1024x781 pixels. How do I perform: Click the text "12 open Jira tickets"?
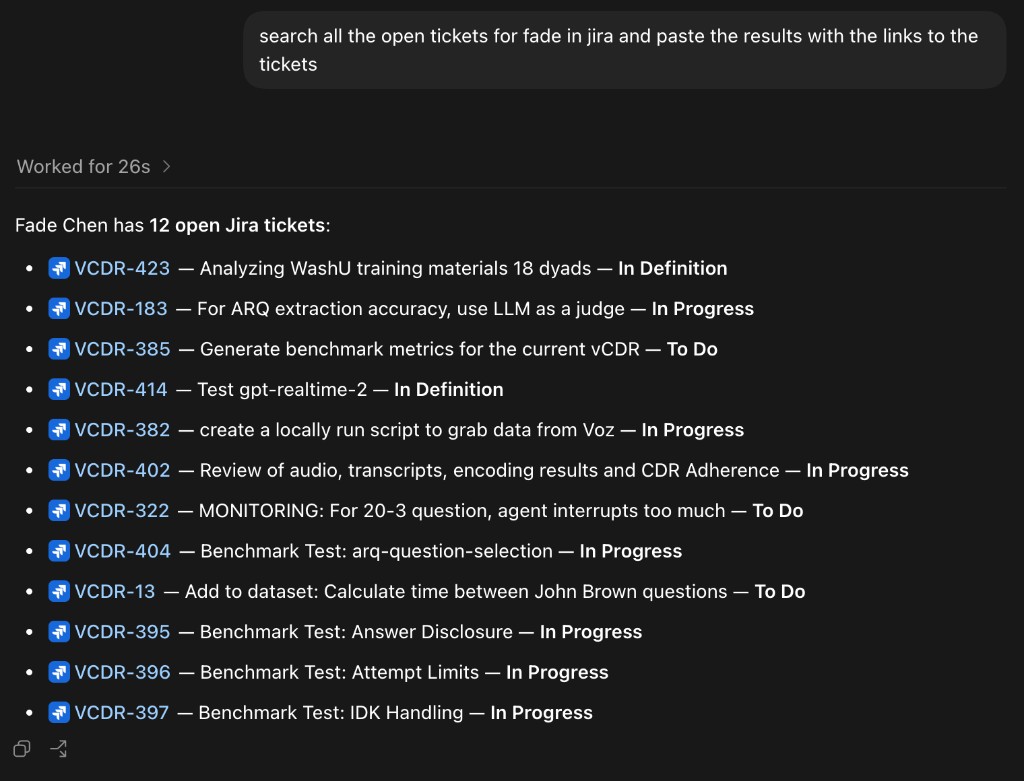click(x=237, y=225)
